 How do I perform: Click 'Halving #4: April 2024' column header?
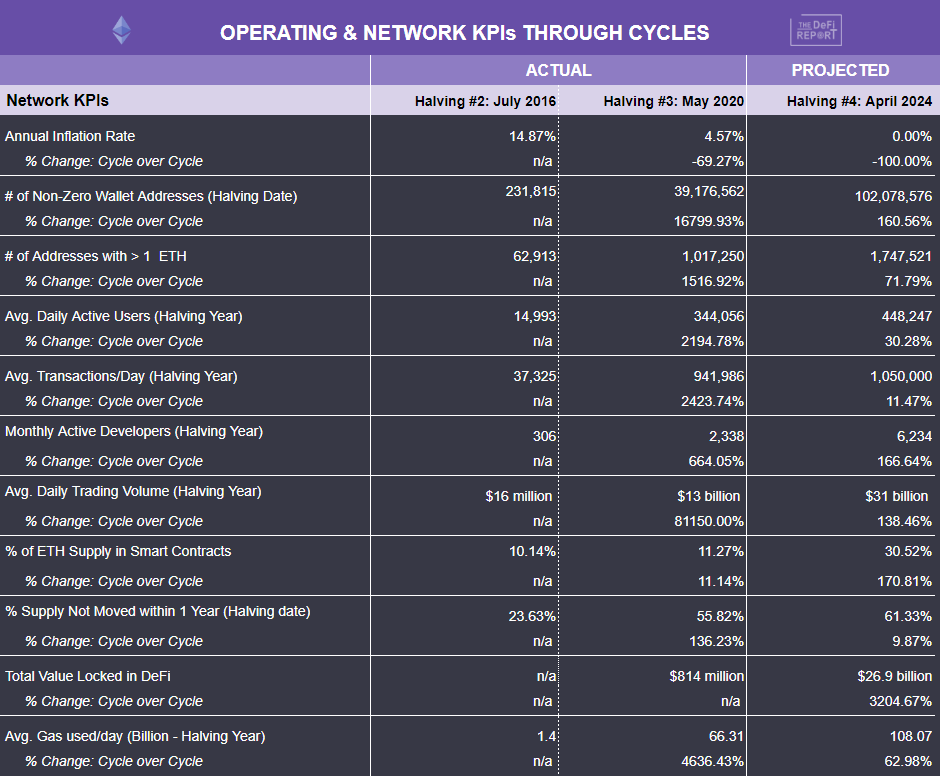[860, 101]
